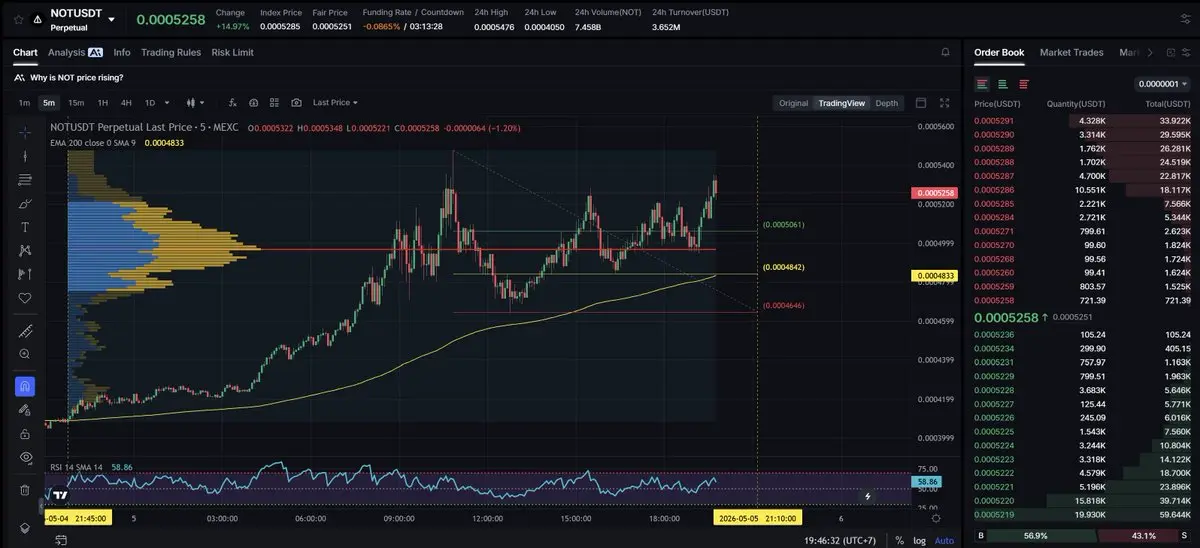Open the indicators (fx) menu
1200x548 pixels.
(x=232, y=102)
